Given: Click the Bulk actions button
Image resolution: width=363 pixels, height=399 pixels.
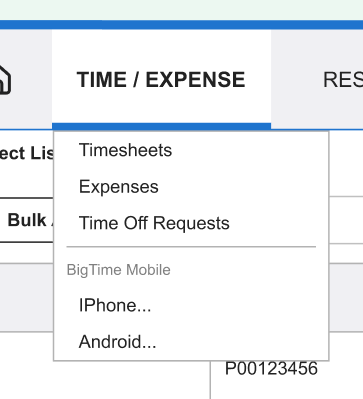Looking at the screenshot, I should [27, 220].
